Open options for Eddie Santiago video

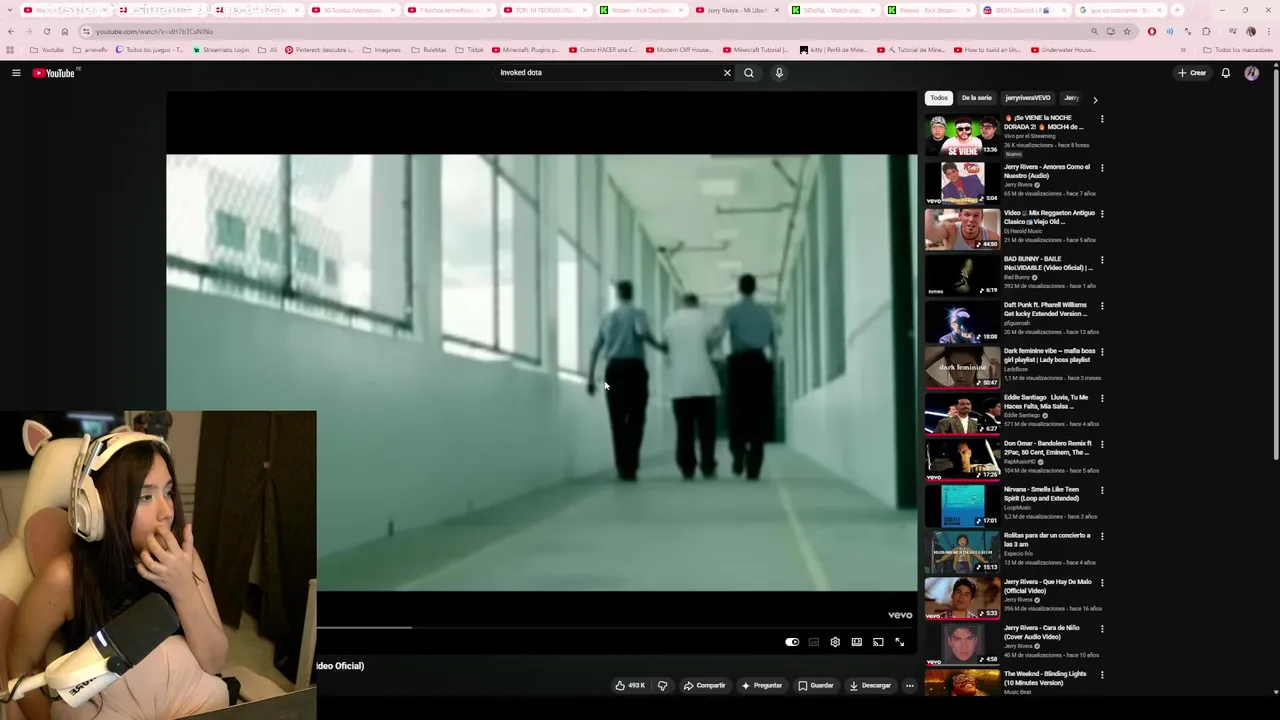click(x=1102, y=398)
